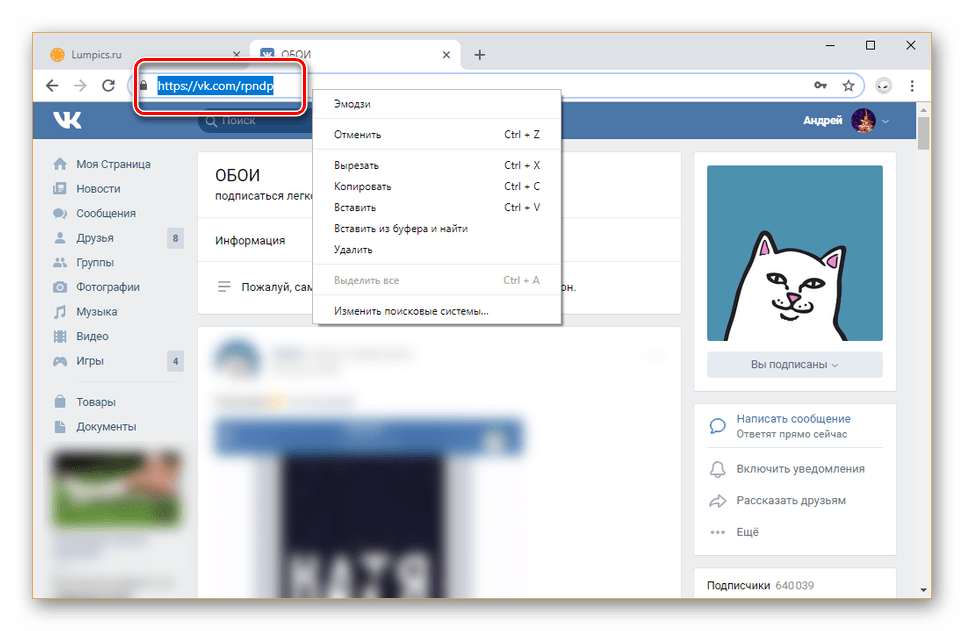
Task: Open Друзья with badge 8
Action: click(117, 238)
